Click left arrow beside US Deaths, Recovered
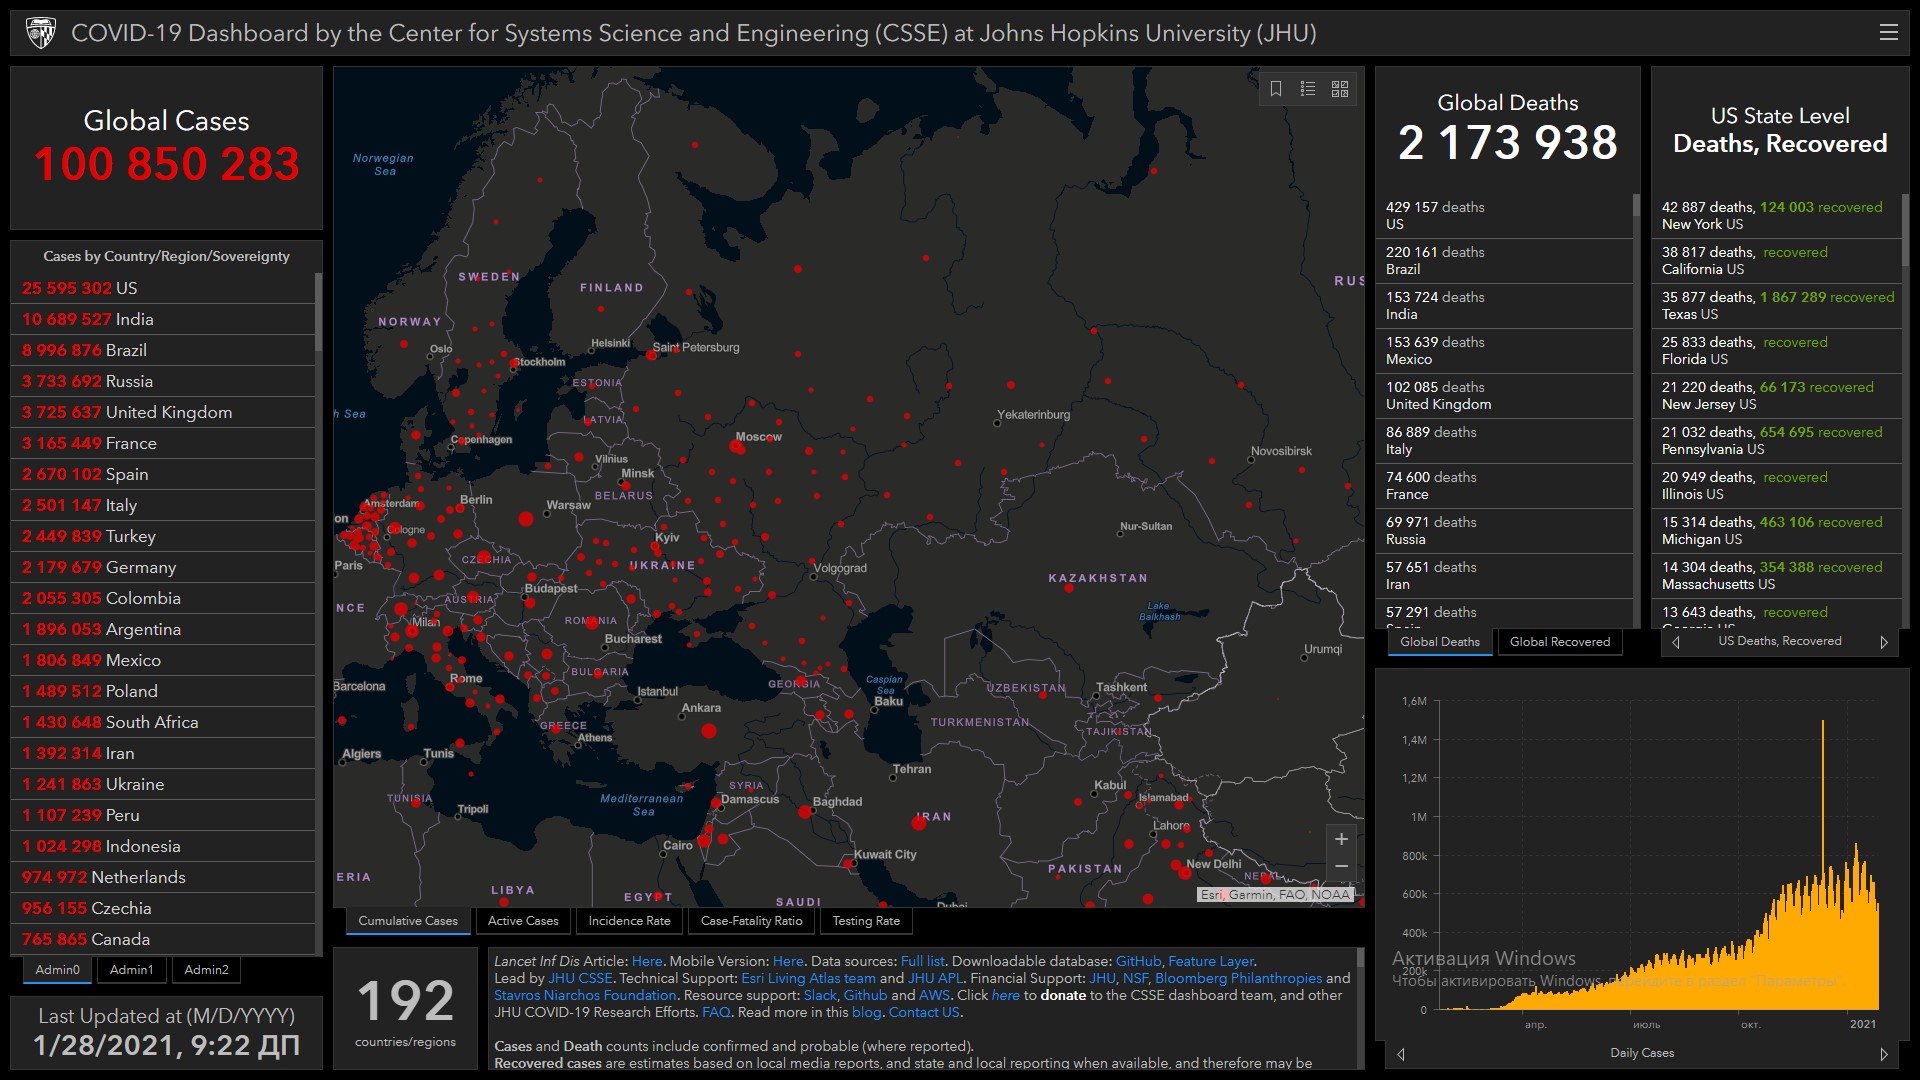The image size is (1920, 1080). coord(1677,642)
